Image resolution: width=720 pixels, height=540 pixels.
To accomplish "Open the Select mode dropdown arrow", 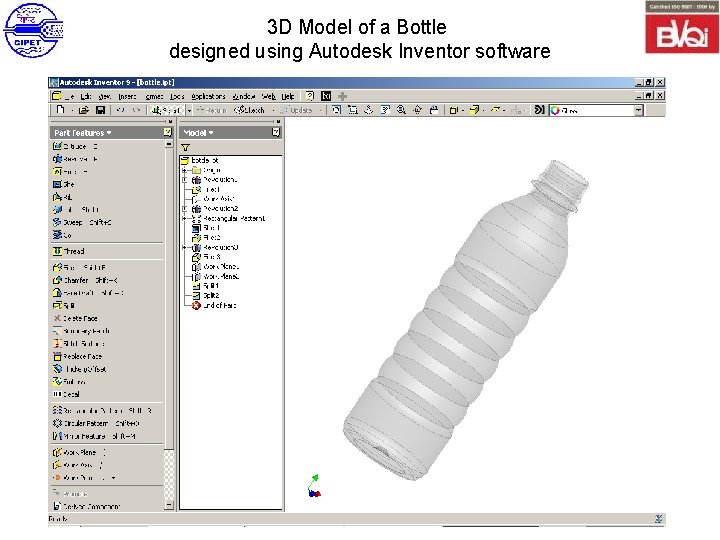I will [189, 111].
